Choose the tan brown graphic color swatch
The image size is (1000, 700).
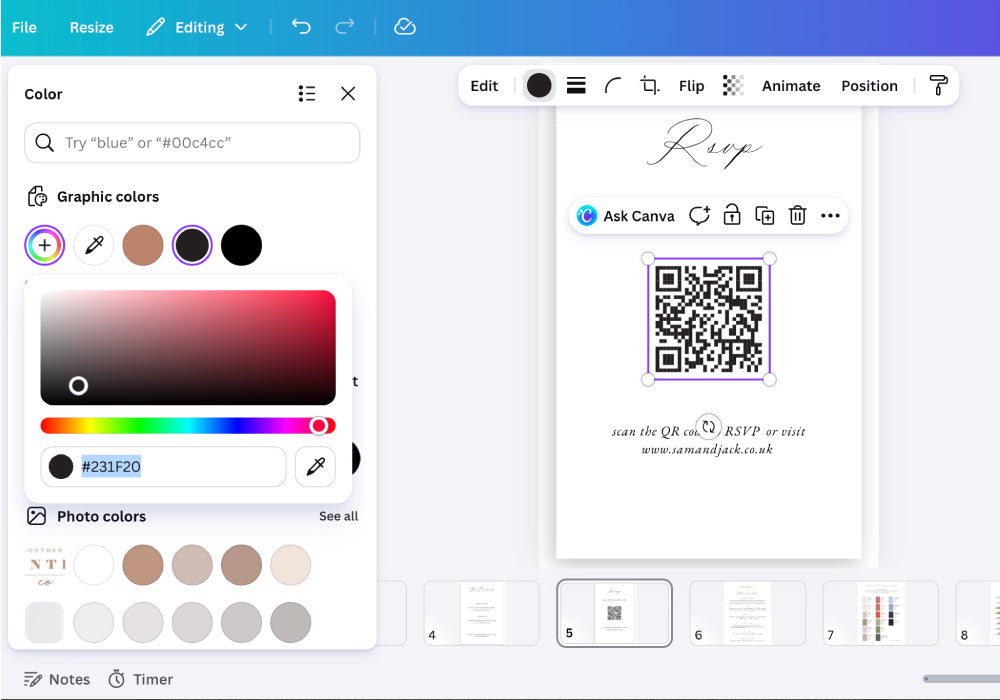143,245
